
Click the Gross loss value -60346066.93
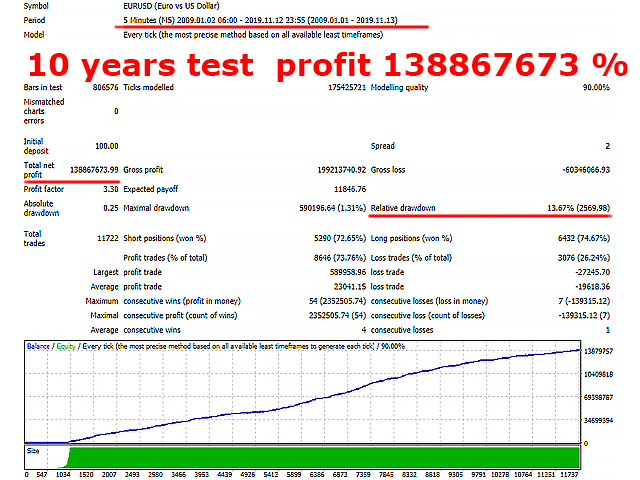pos(586,170)
